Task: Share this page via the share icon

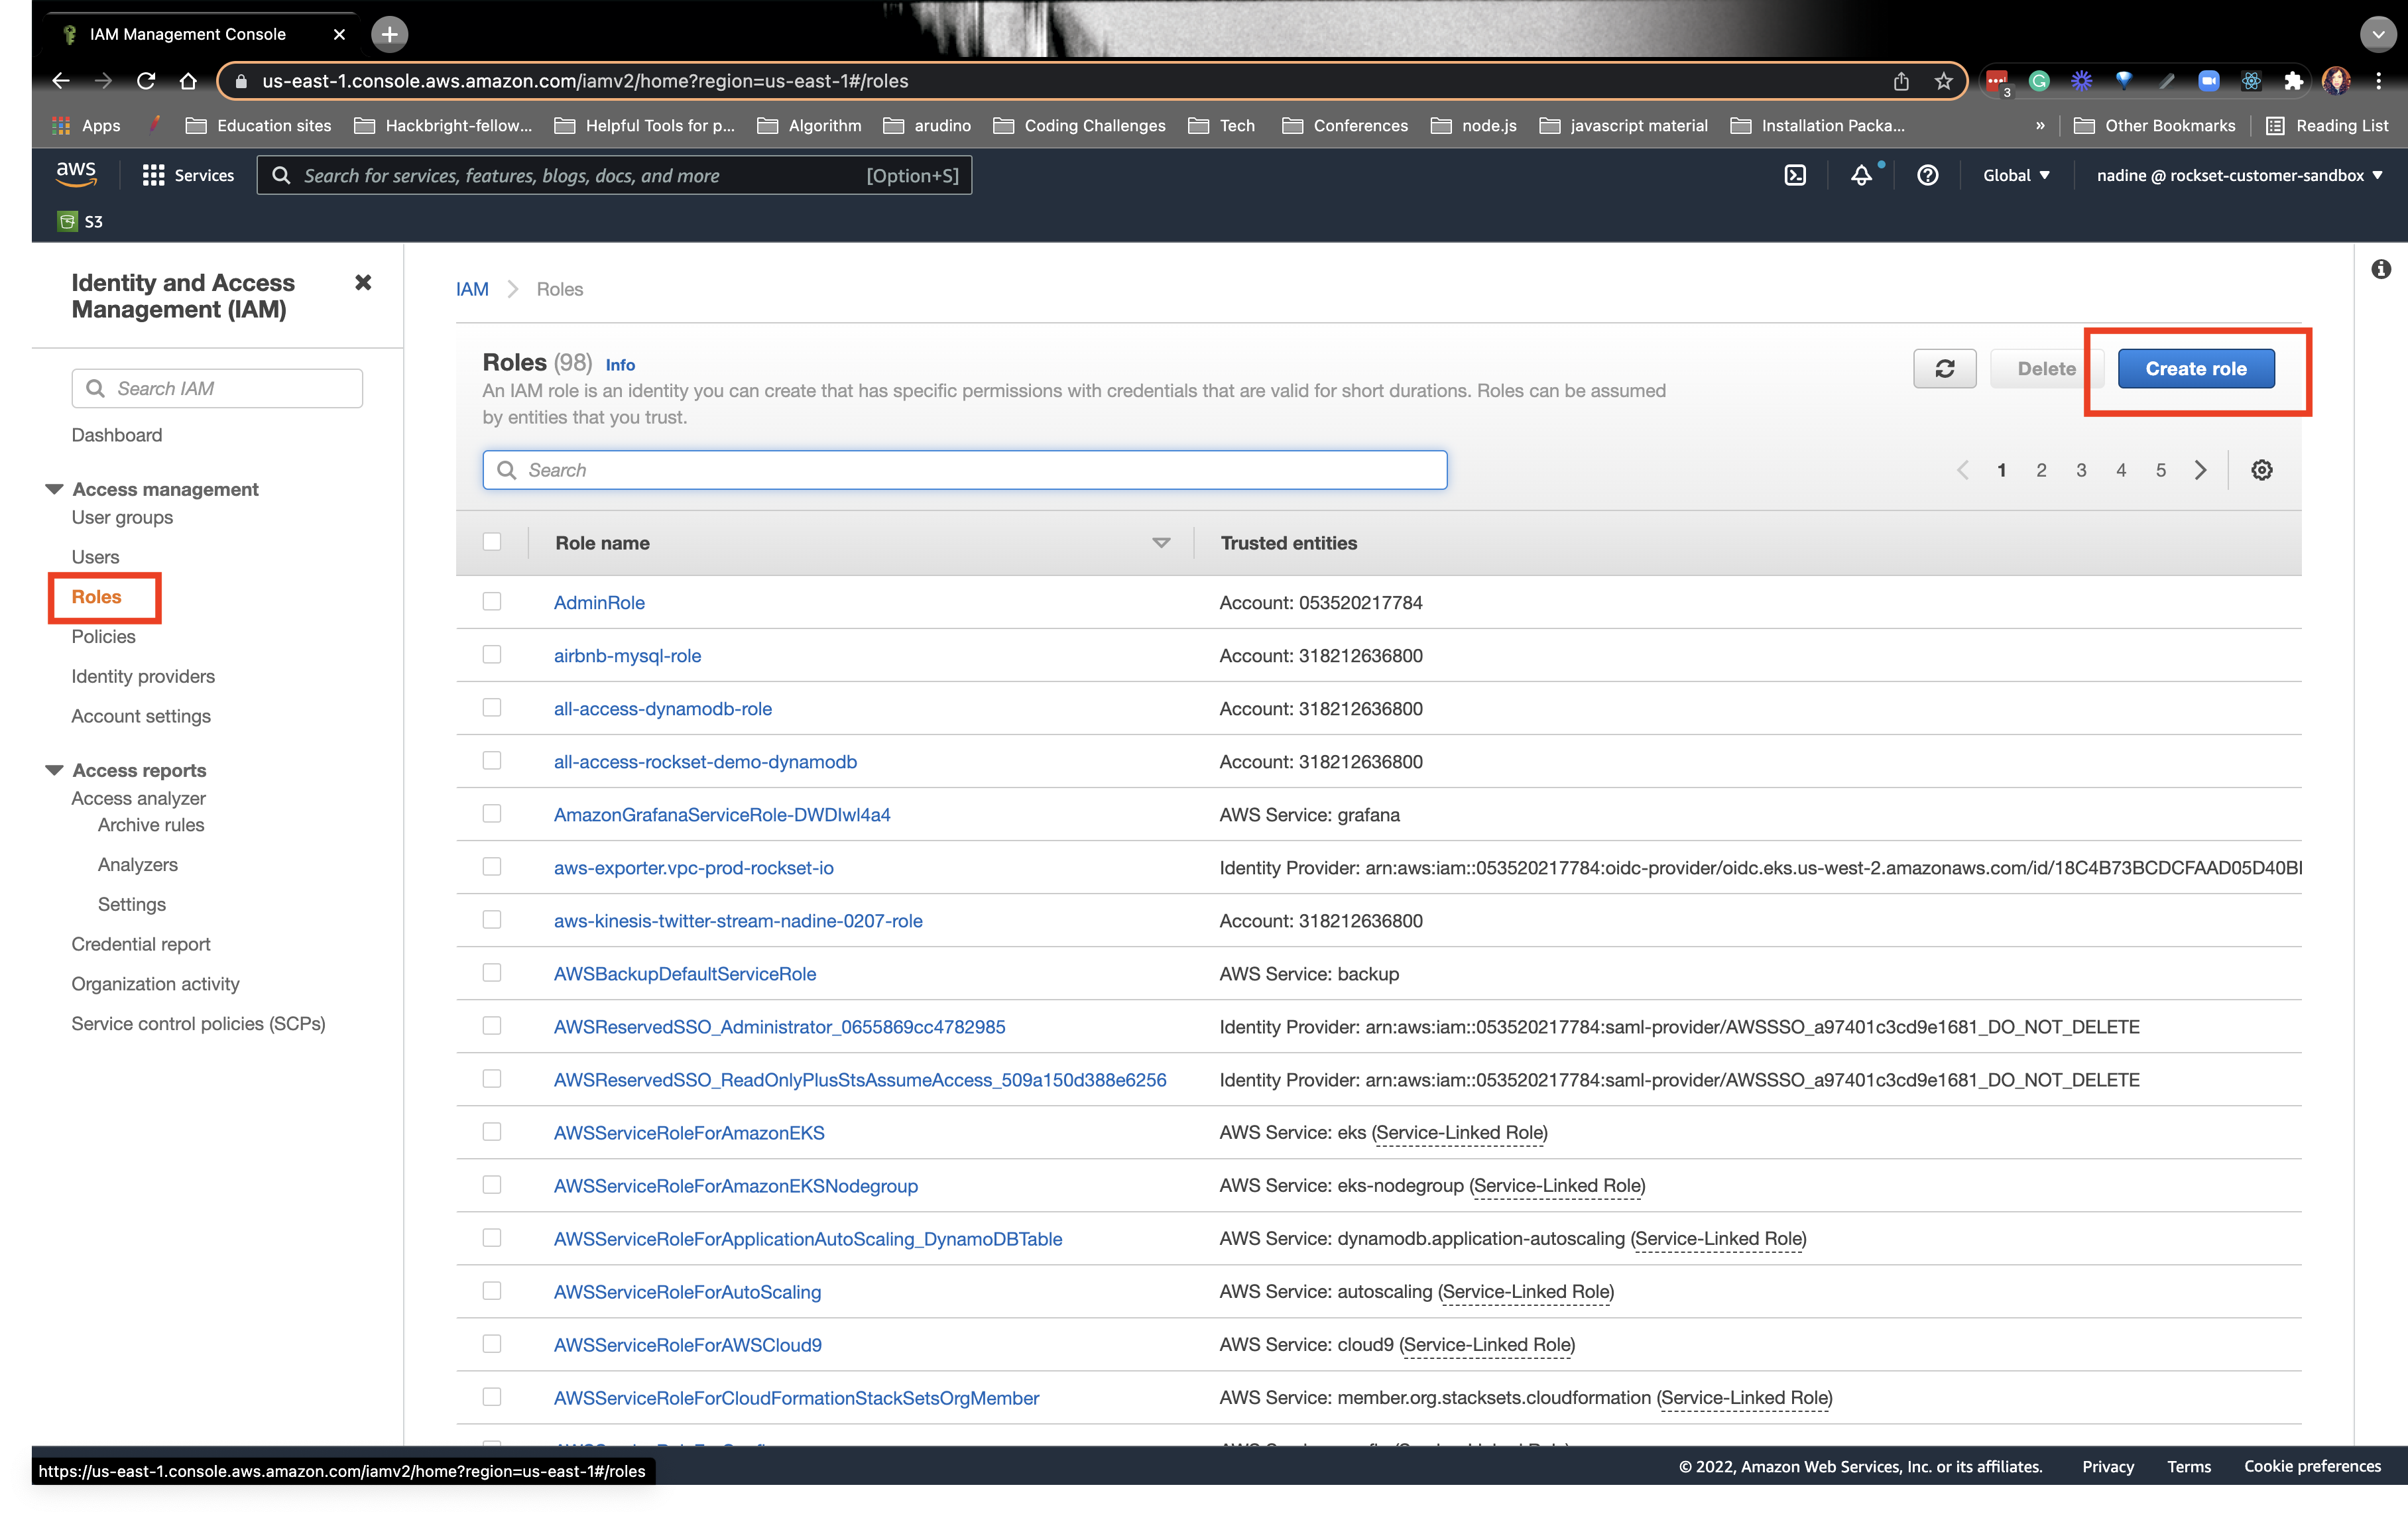Action: (1900, 81)
